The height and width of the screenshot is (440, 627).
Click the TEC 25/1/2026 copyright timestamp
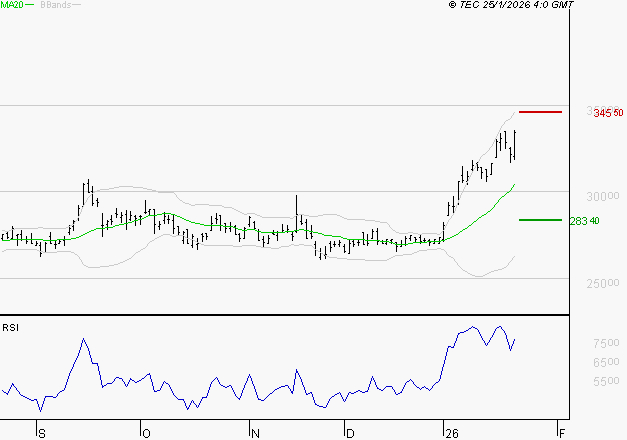tap(511, 5)
